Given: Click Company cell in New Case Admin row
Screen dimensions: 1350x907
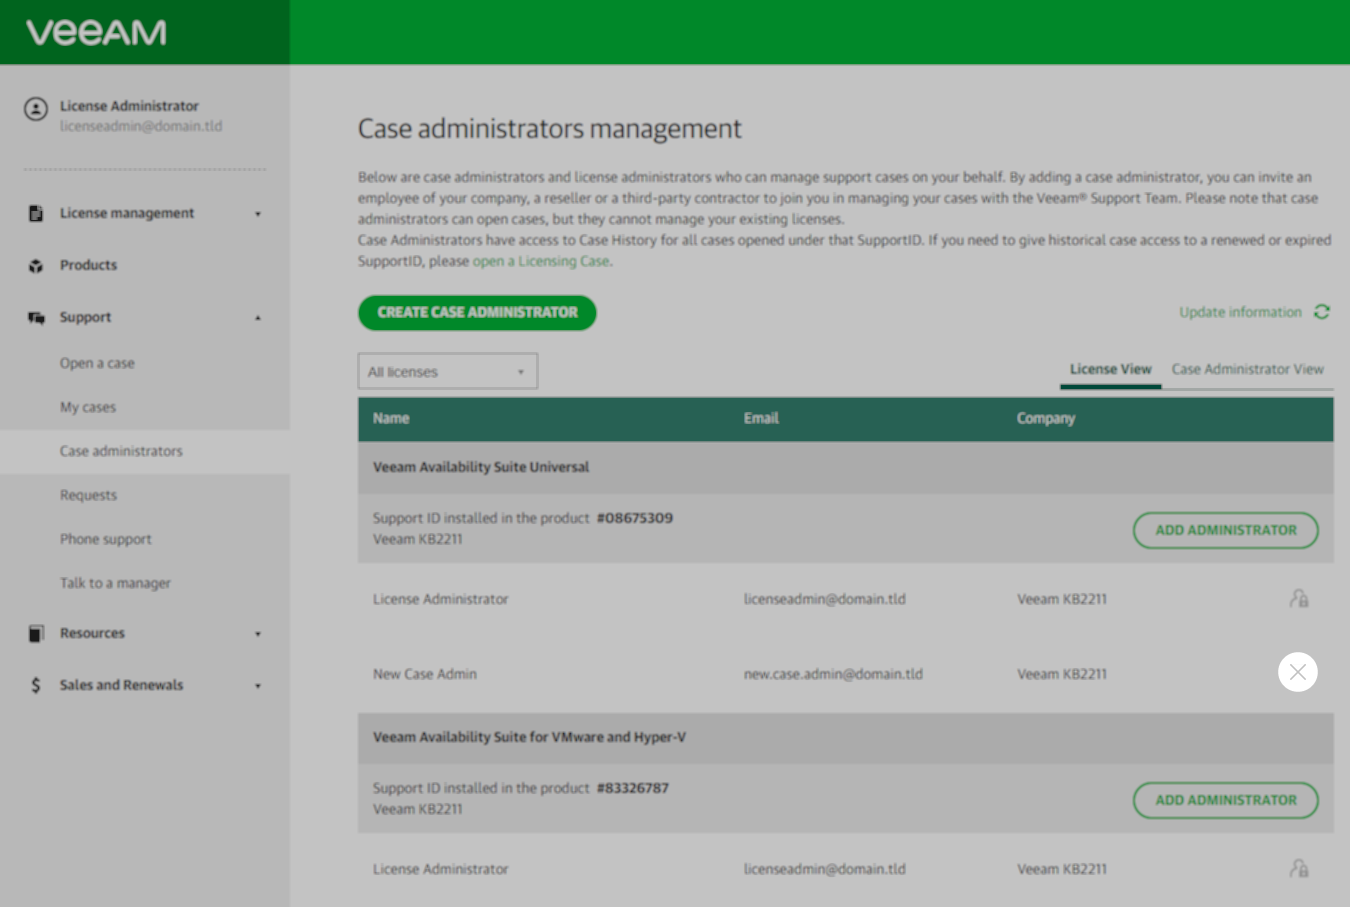Looking at the screenshot, I should 1062,674.
